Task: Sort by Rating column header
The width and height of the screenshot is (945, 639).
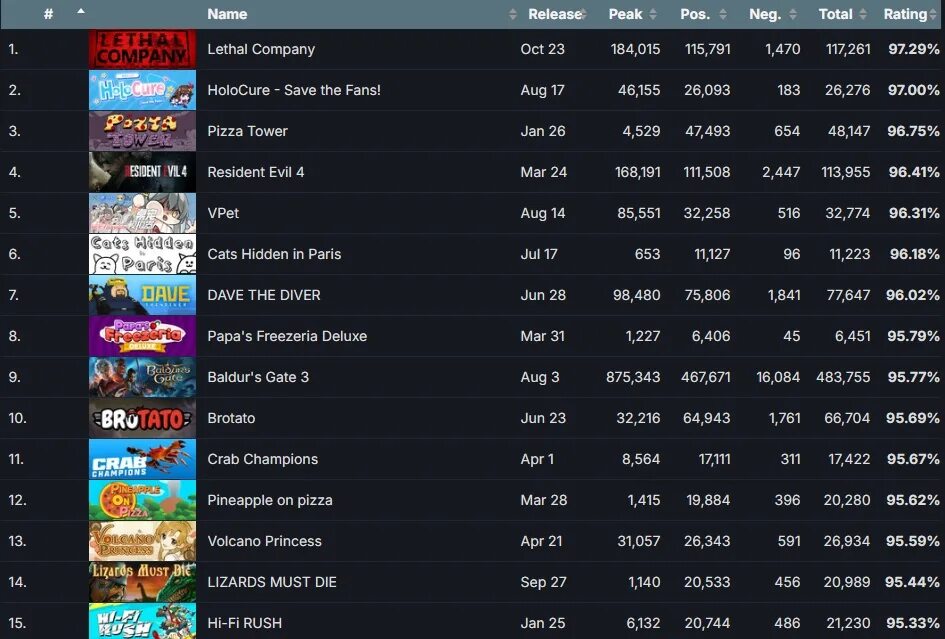Action: 905,14
